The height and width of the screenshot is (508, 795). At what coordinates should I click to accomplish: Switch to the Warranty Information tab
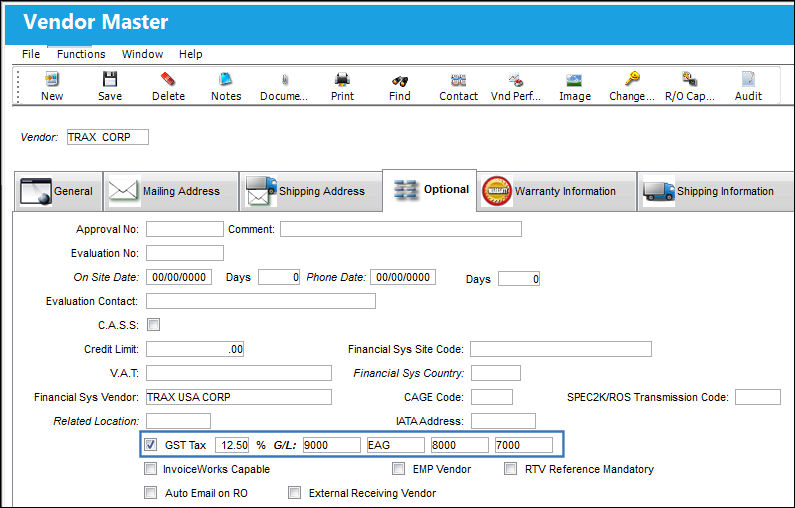pos(556,191)
